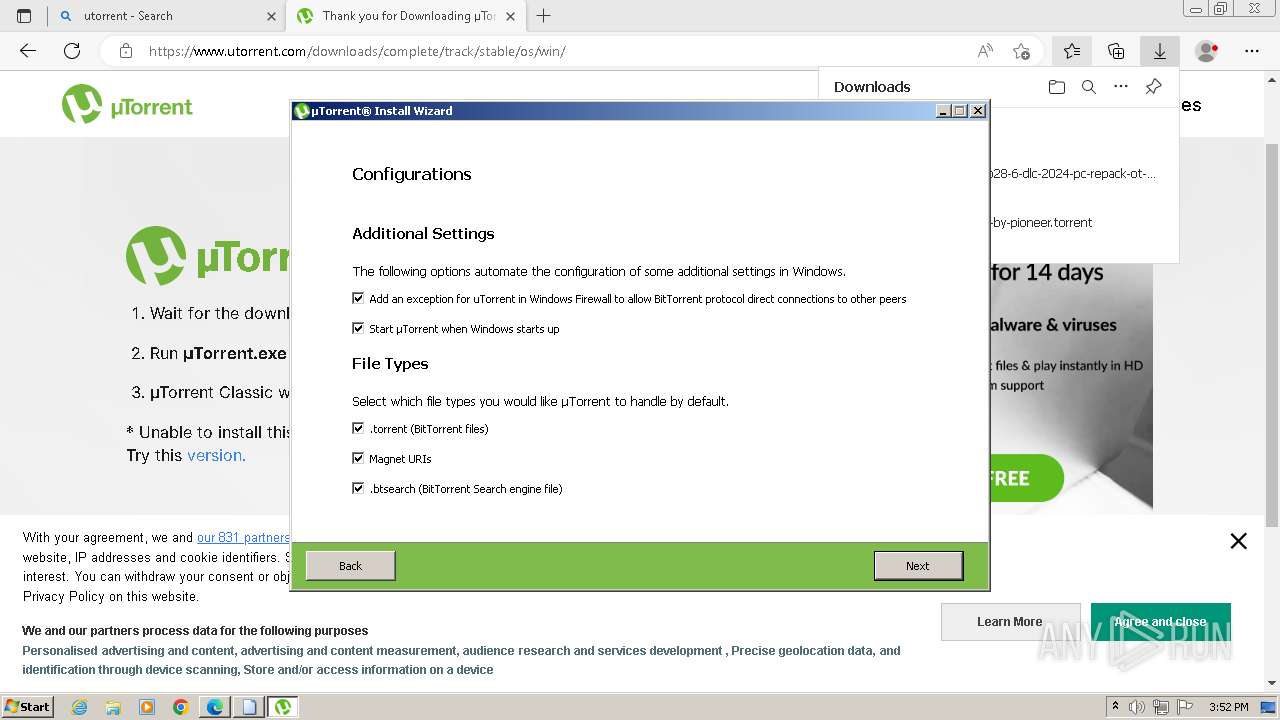This screenshot has width=1280, height=720.
Task: Open the by-pioneer.torrent download entry
Action: click(1042, 222)
